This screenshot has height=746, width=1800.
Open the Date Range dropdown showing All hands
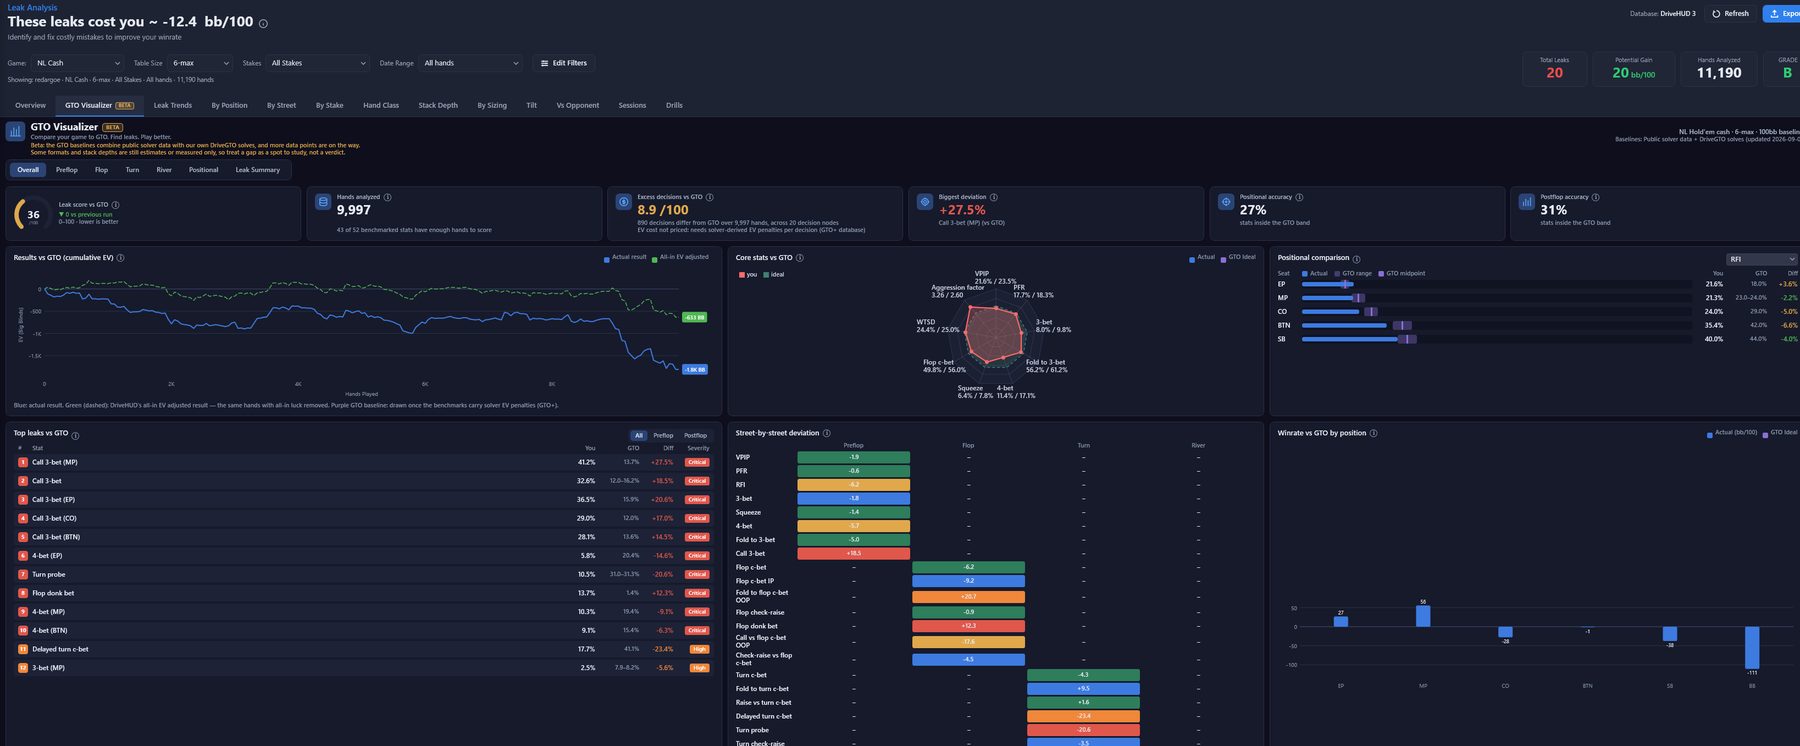pos(471,63)
